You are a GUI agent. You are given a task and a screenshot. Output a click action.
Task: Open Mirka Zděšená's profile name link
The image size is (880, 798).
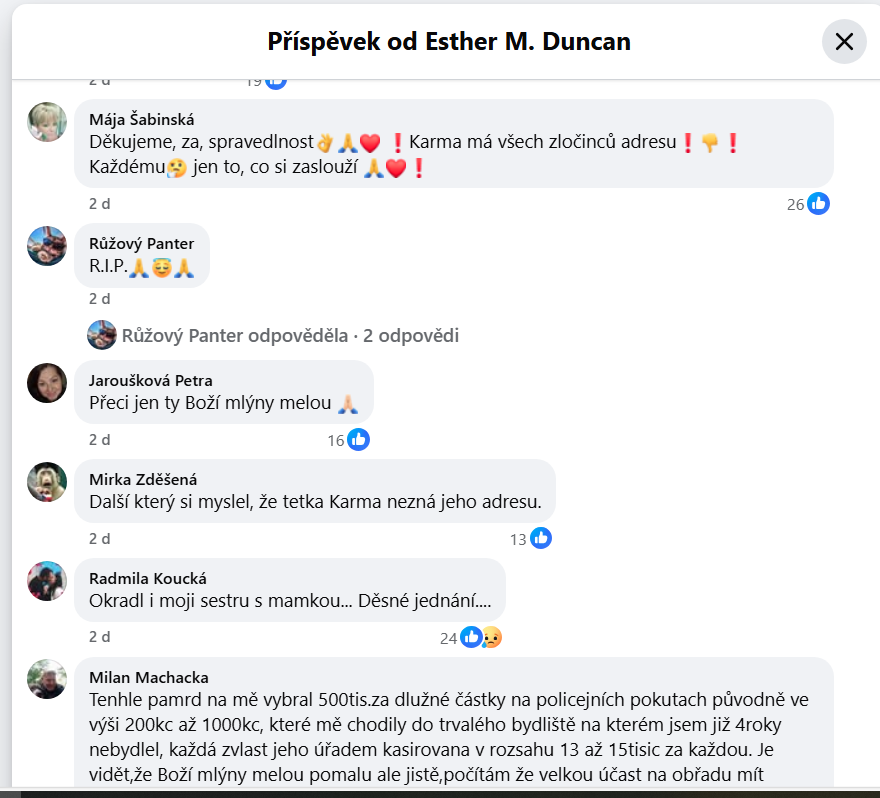(143, 480)
